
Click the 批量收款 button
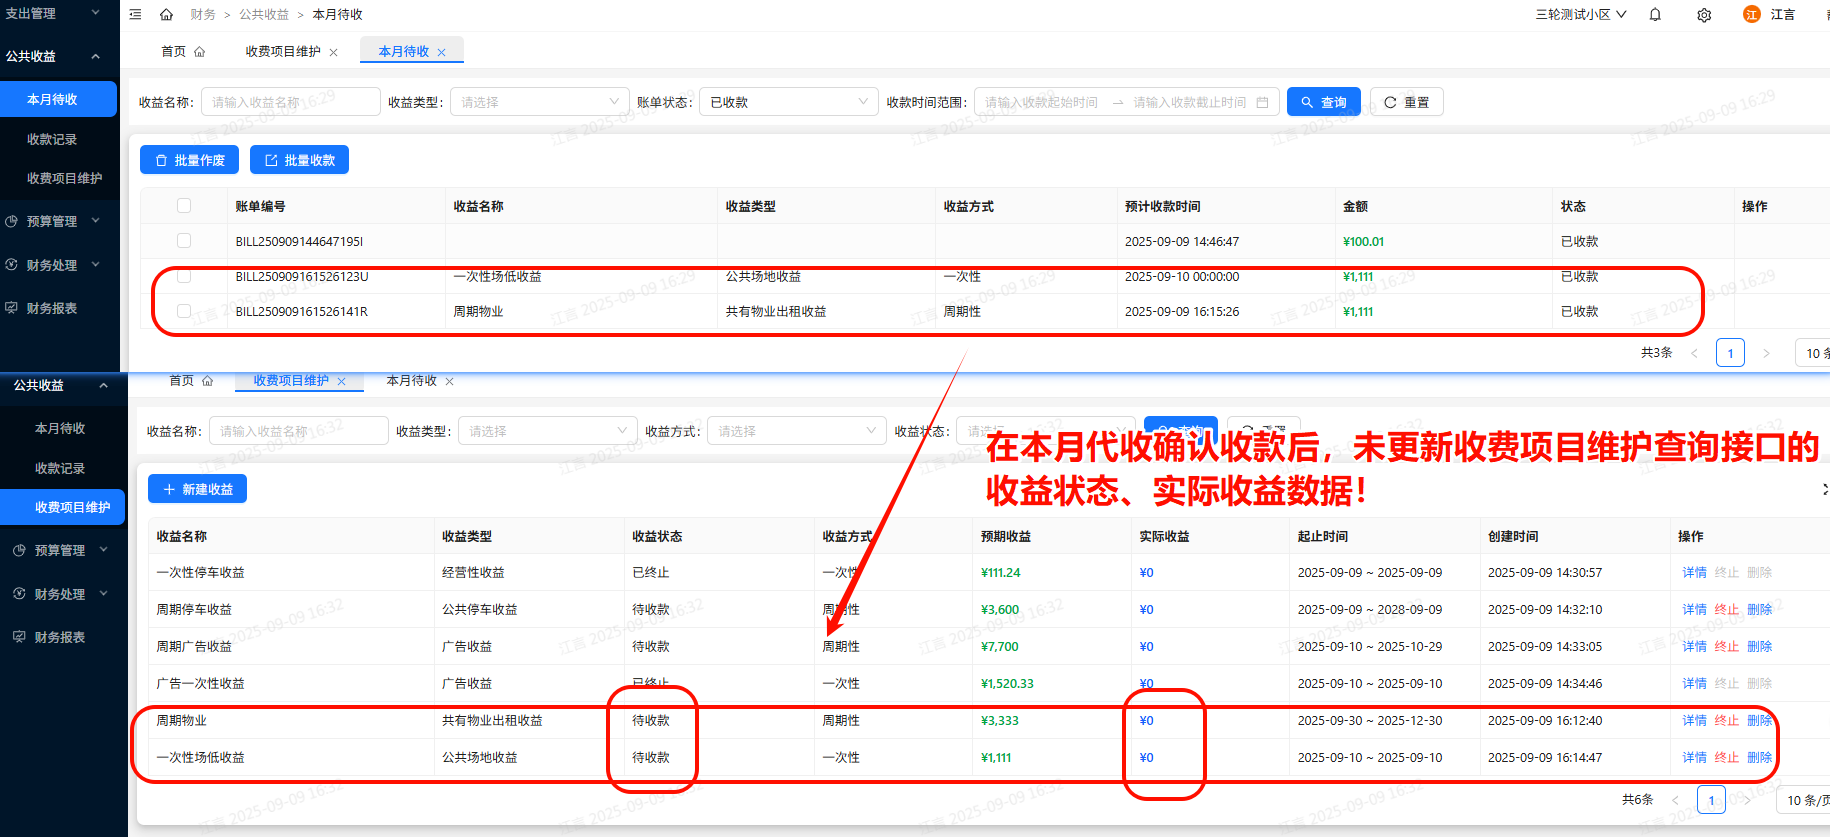coord(299,160)
